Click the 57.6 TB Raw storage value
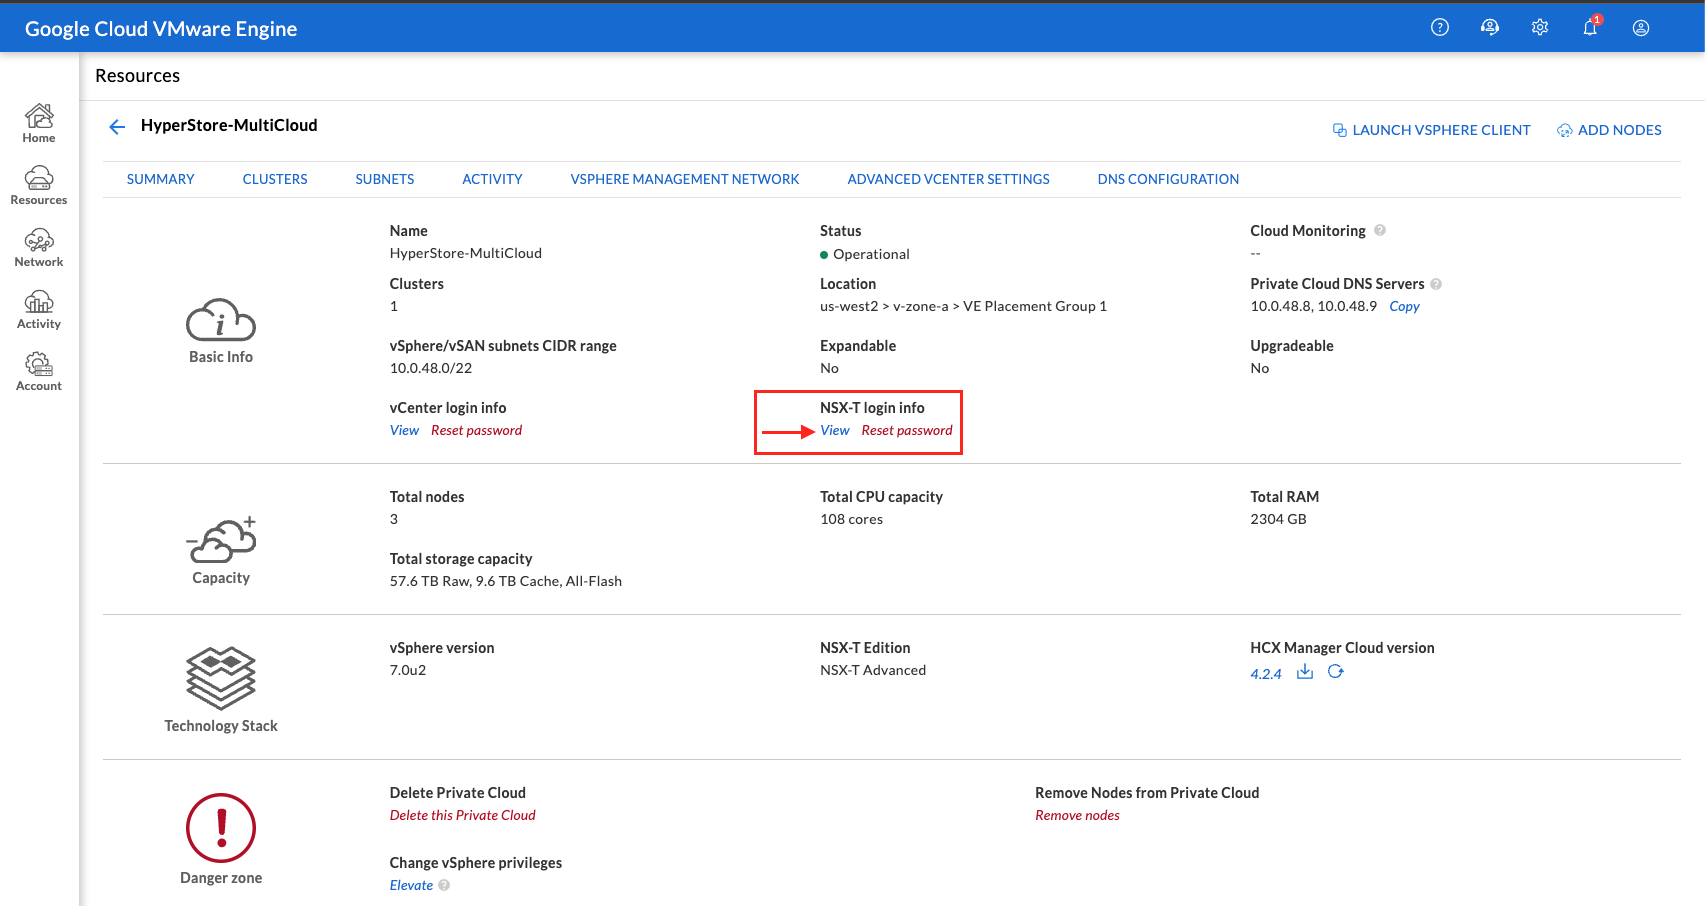Screen dimensions: 1705x906 506,581
